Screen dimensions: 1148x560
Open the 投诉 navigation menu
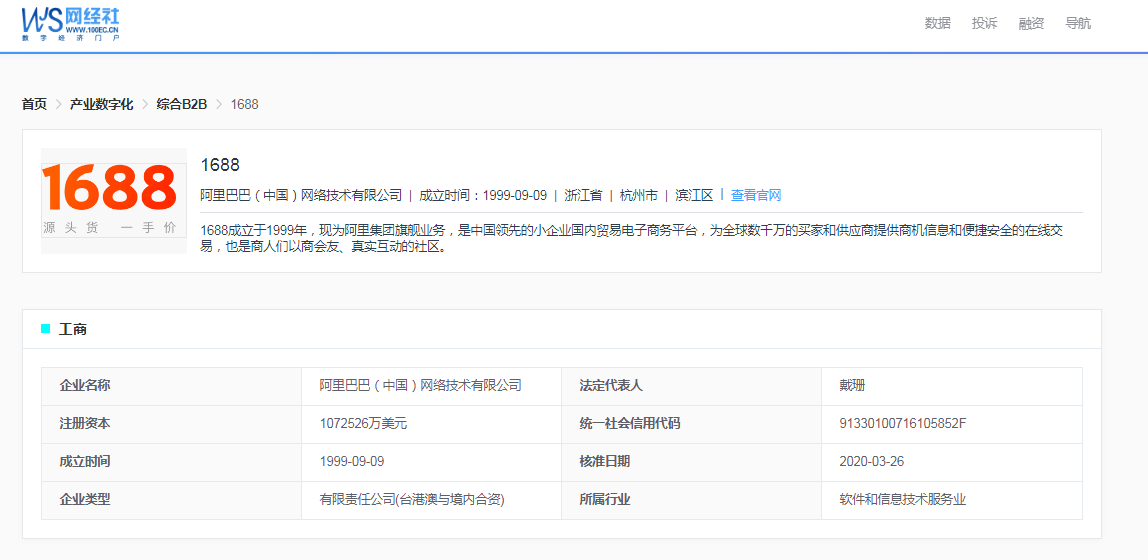[984, 23]
